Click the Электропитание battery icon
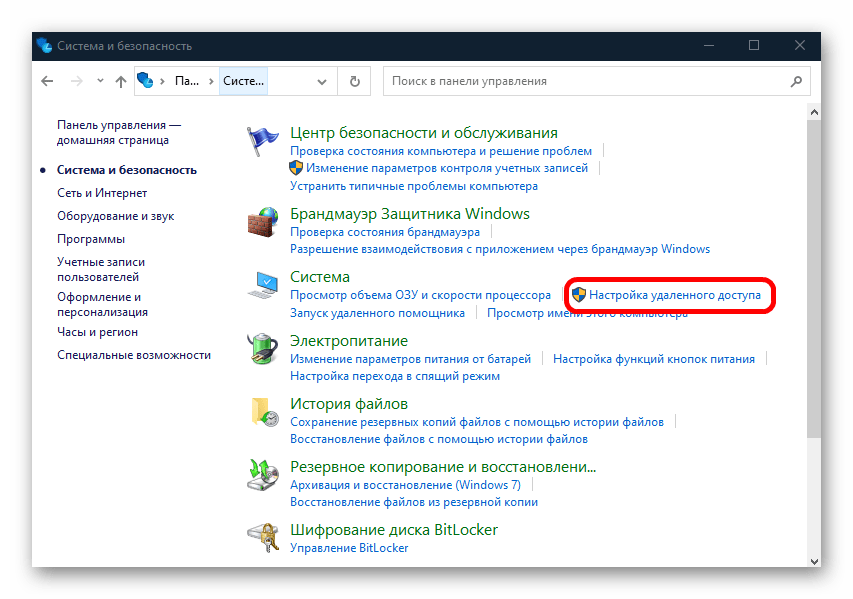This screenshot has width=853, height=599. 263,348
